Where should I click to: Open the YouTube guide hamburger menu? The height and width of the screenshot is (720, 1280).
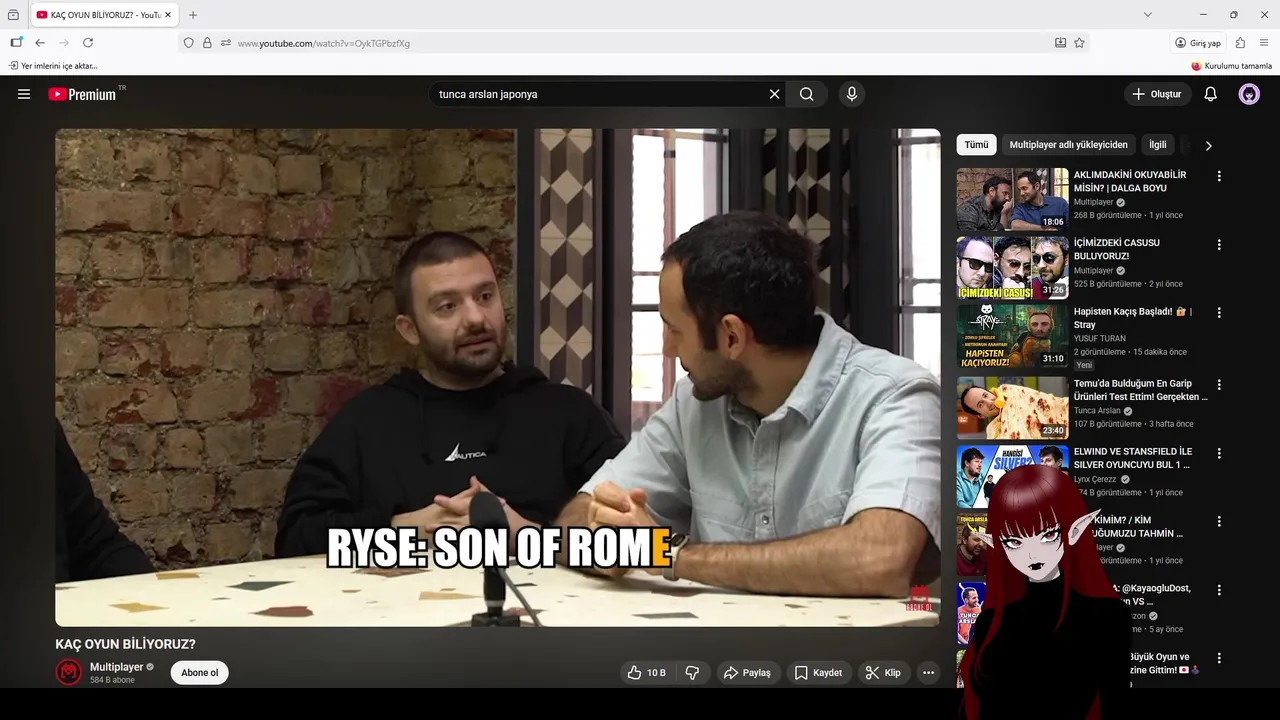click(24, 94)
